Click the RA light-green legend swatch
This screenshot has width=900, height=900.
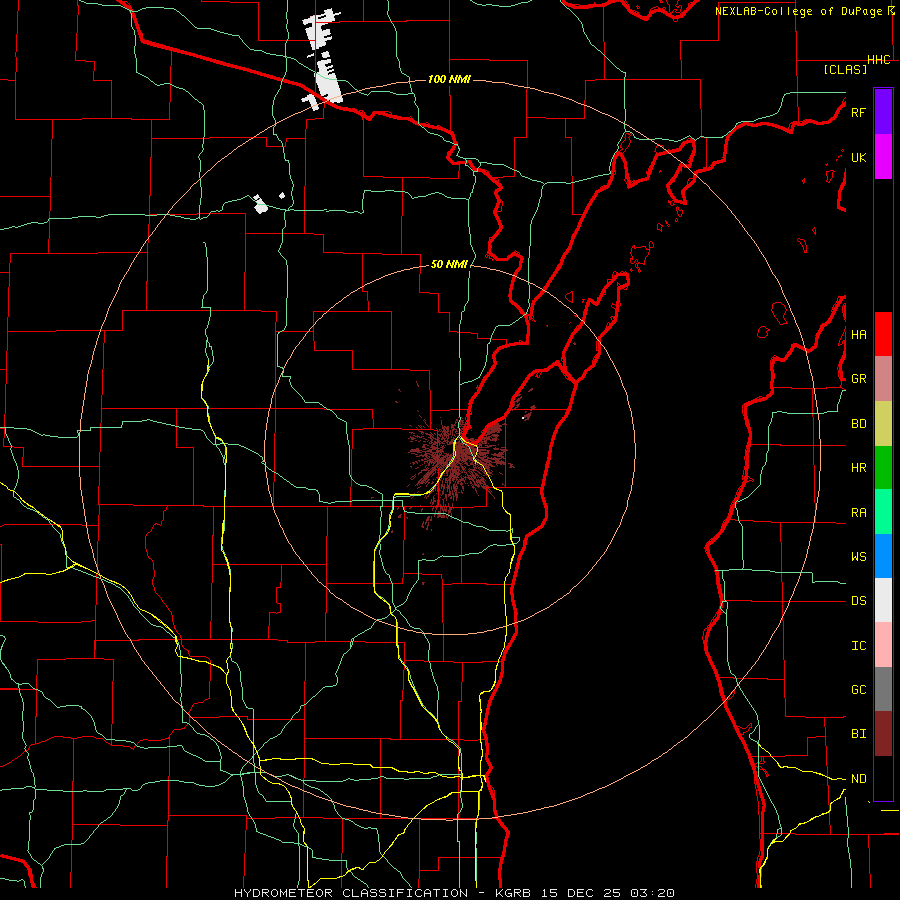[x=883, y=512]
